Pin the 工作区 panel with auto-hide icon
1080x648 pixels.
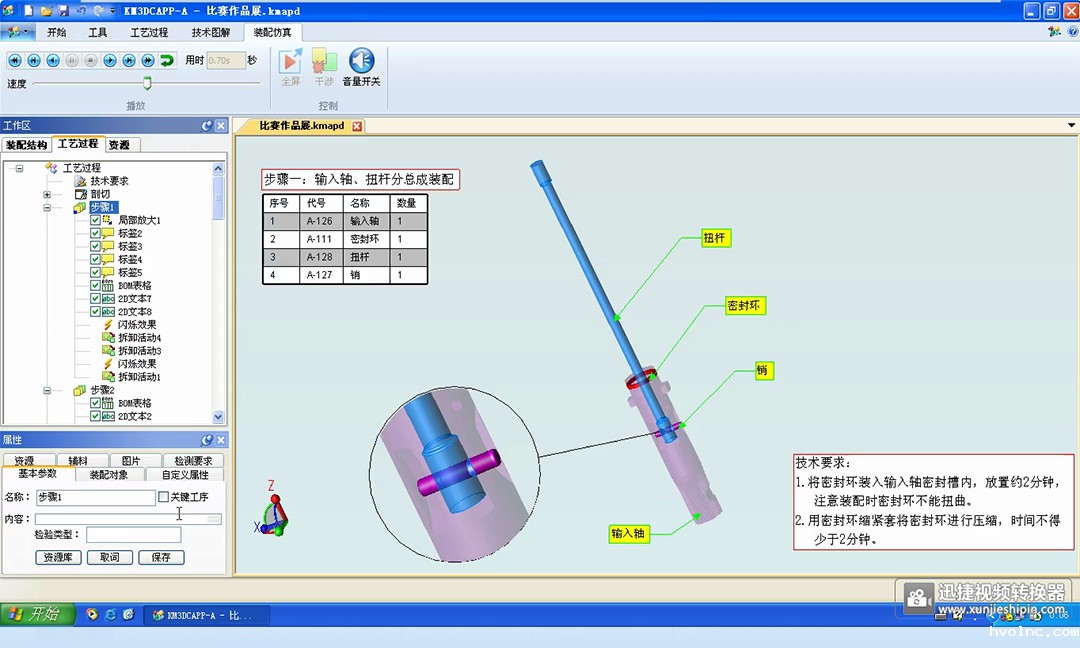(207, 126)
